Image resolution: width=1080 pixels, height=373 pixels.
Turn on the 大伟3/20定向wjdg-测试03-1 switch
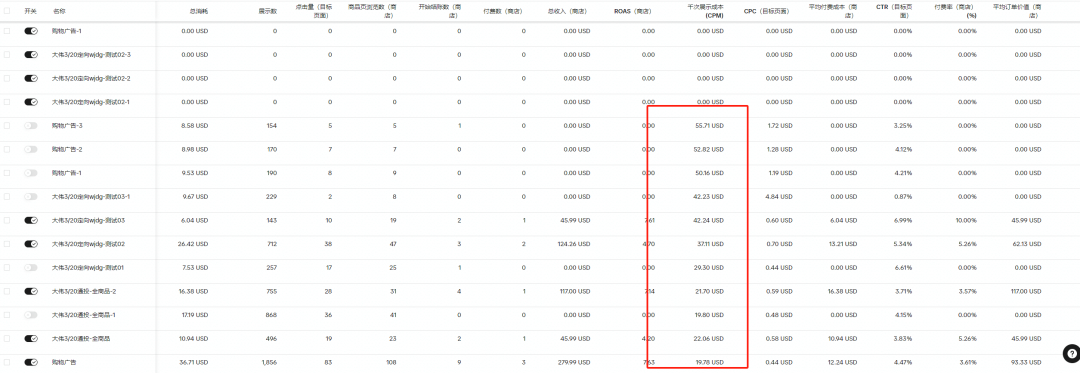coord(31,197)
